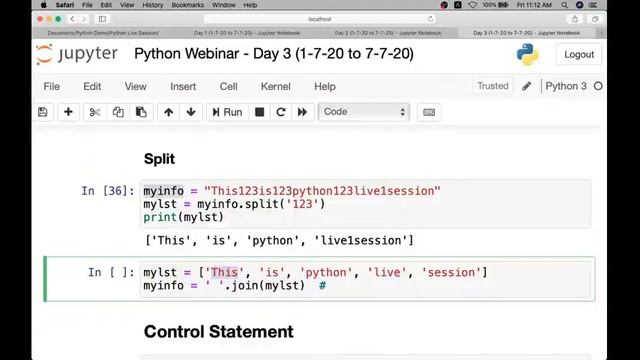Click inside the active join code cell
This screenshot has width=640, height=360.
click(x=365, y=279)
